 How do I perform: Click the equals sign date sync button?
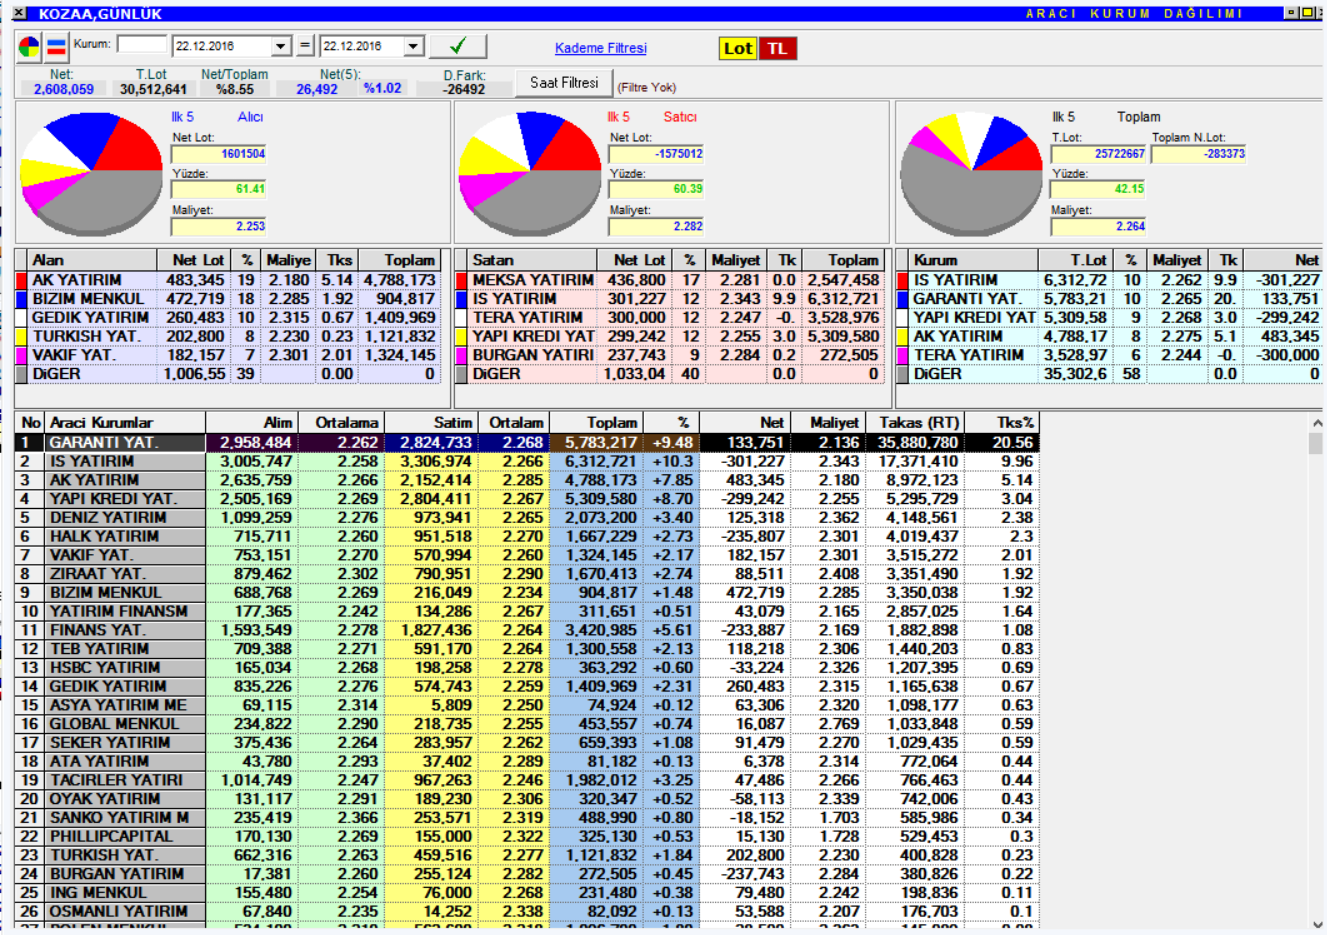point(305,46)
